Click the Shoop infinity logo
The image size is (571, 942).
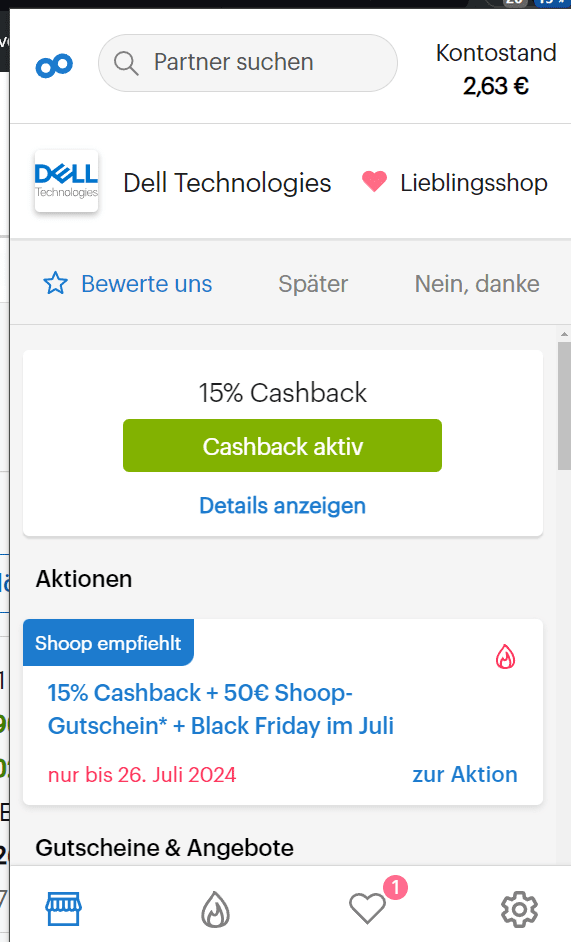tap(54, 65)
